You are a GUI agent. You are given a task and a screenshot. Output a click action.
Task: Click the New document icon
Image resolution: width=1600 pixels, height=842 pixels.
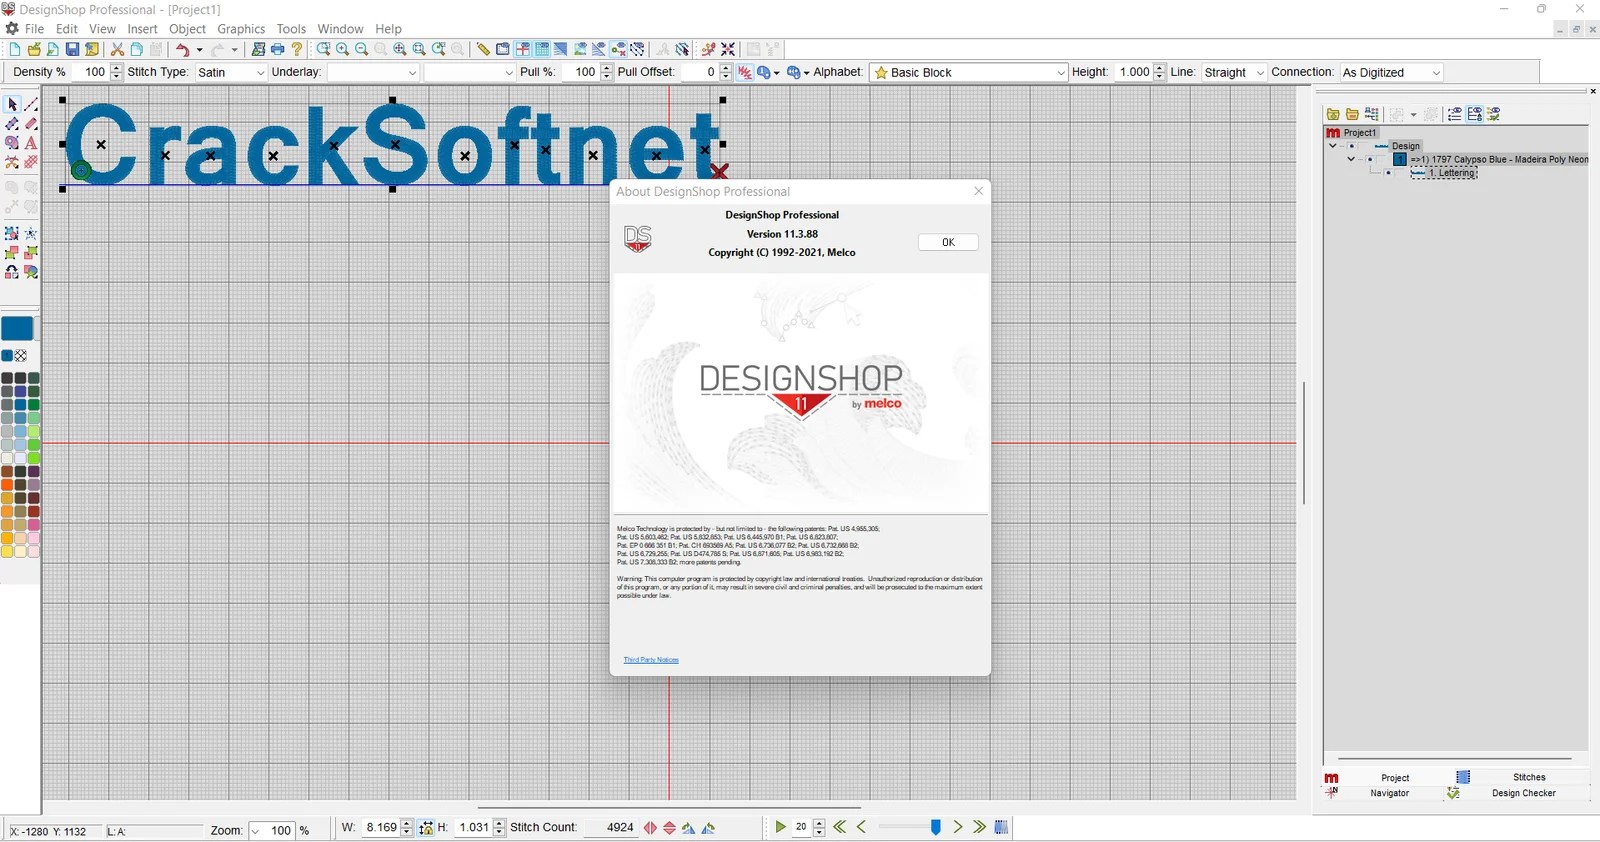click(x=15, y=49)
